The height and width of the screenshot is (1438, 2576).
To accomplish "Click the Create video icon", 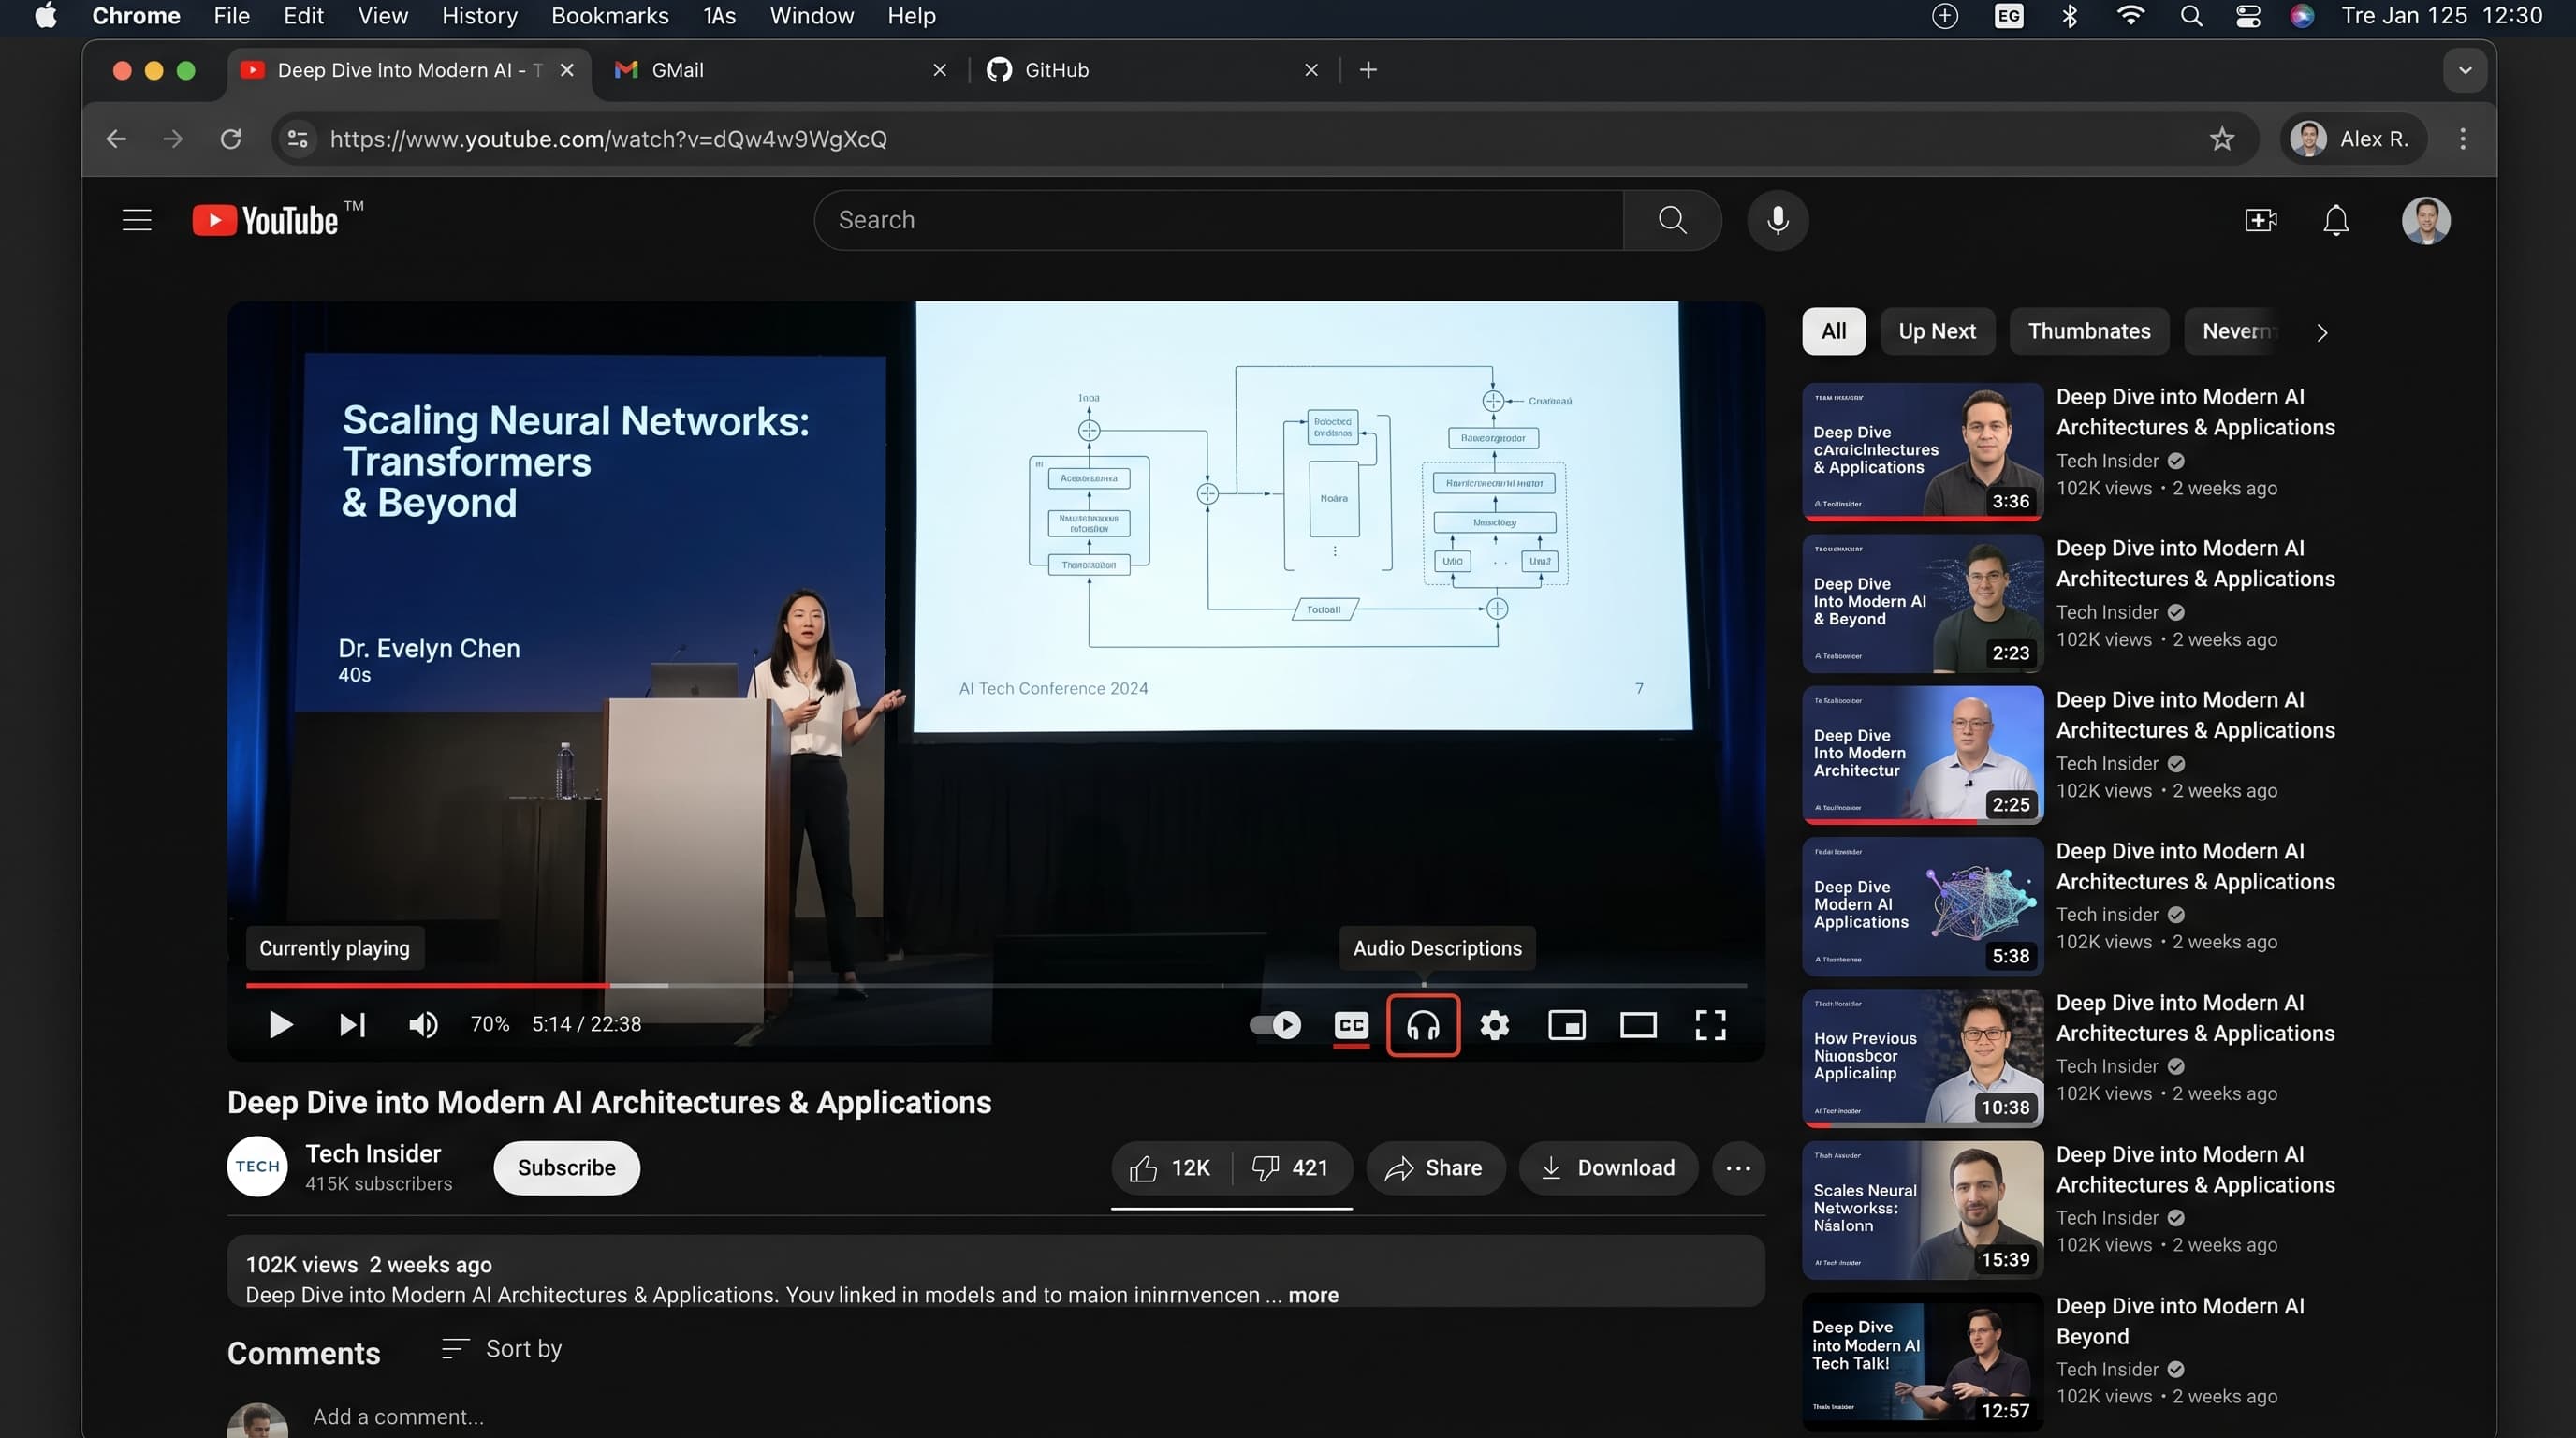I will click(2260, 220).
